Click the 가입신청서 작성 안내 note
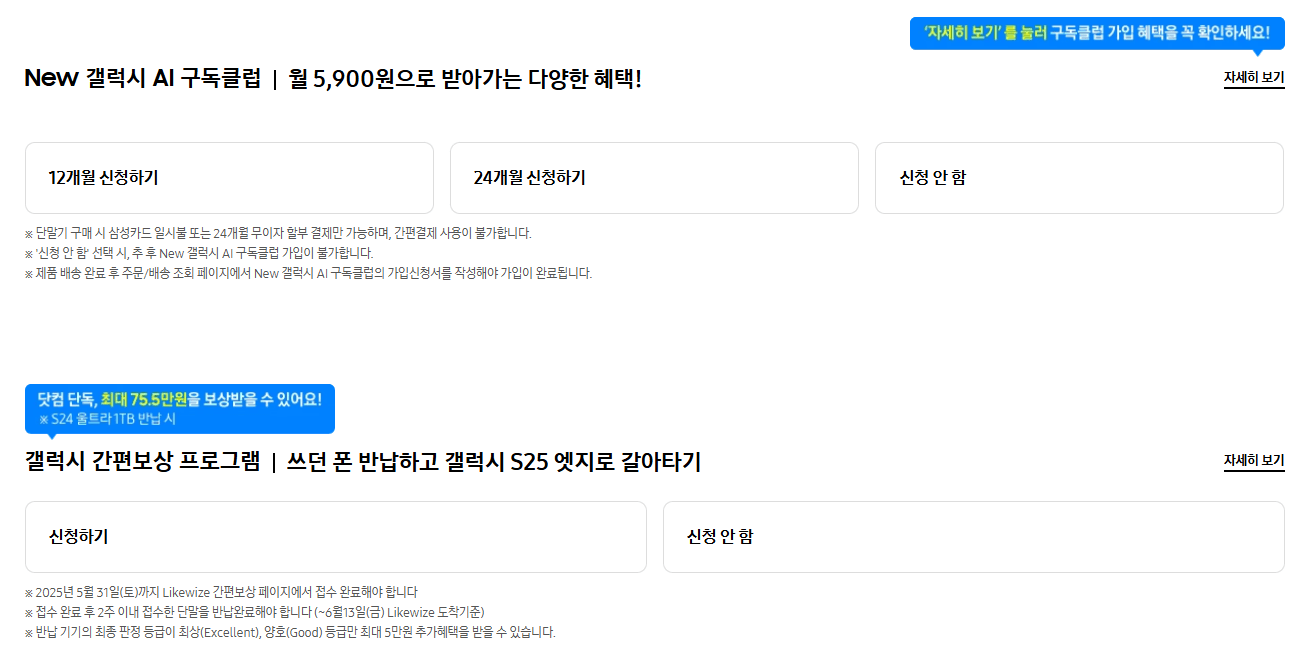Image resolution: width=1309 pixels, height=655 pixels. click(308, 271)
